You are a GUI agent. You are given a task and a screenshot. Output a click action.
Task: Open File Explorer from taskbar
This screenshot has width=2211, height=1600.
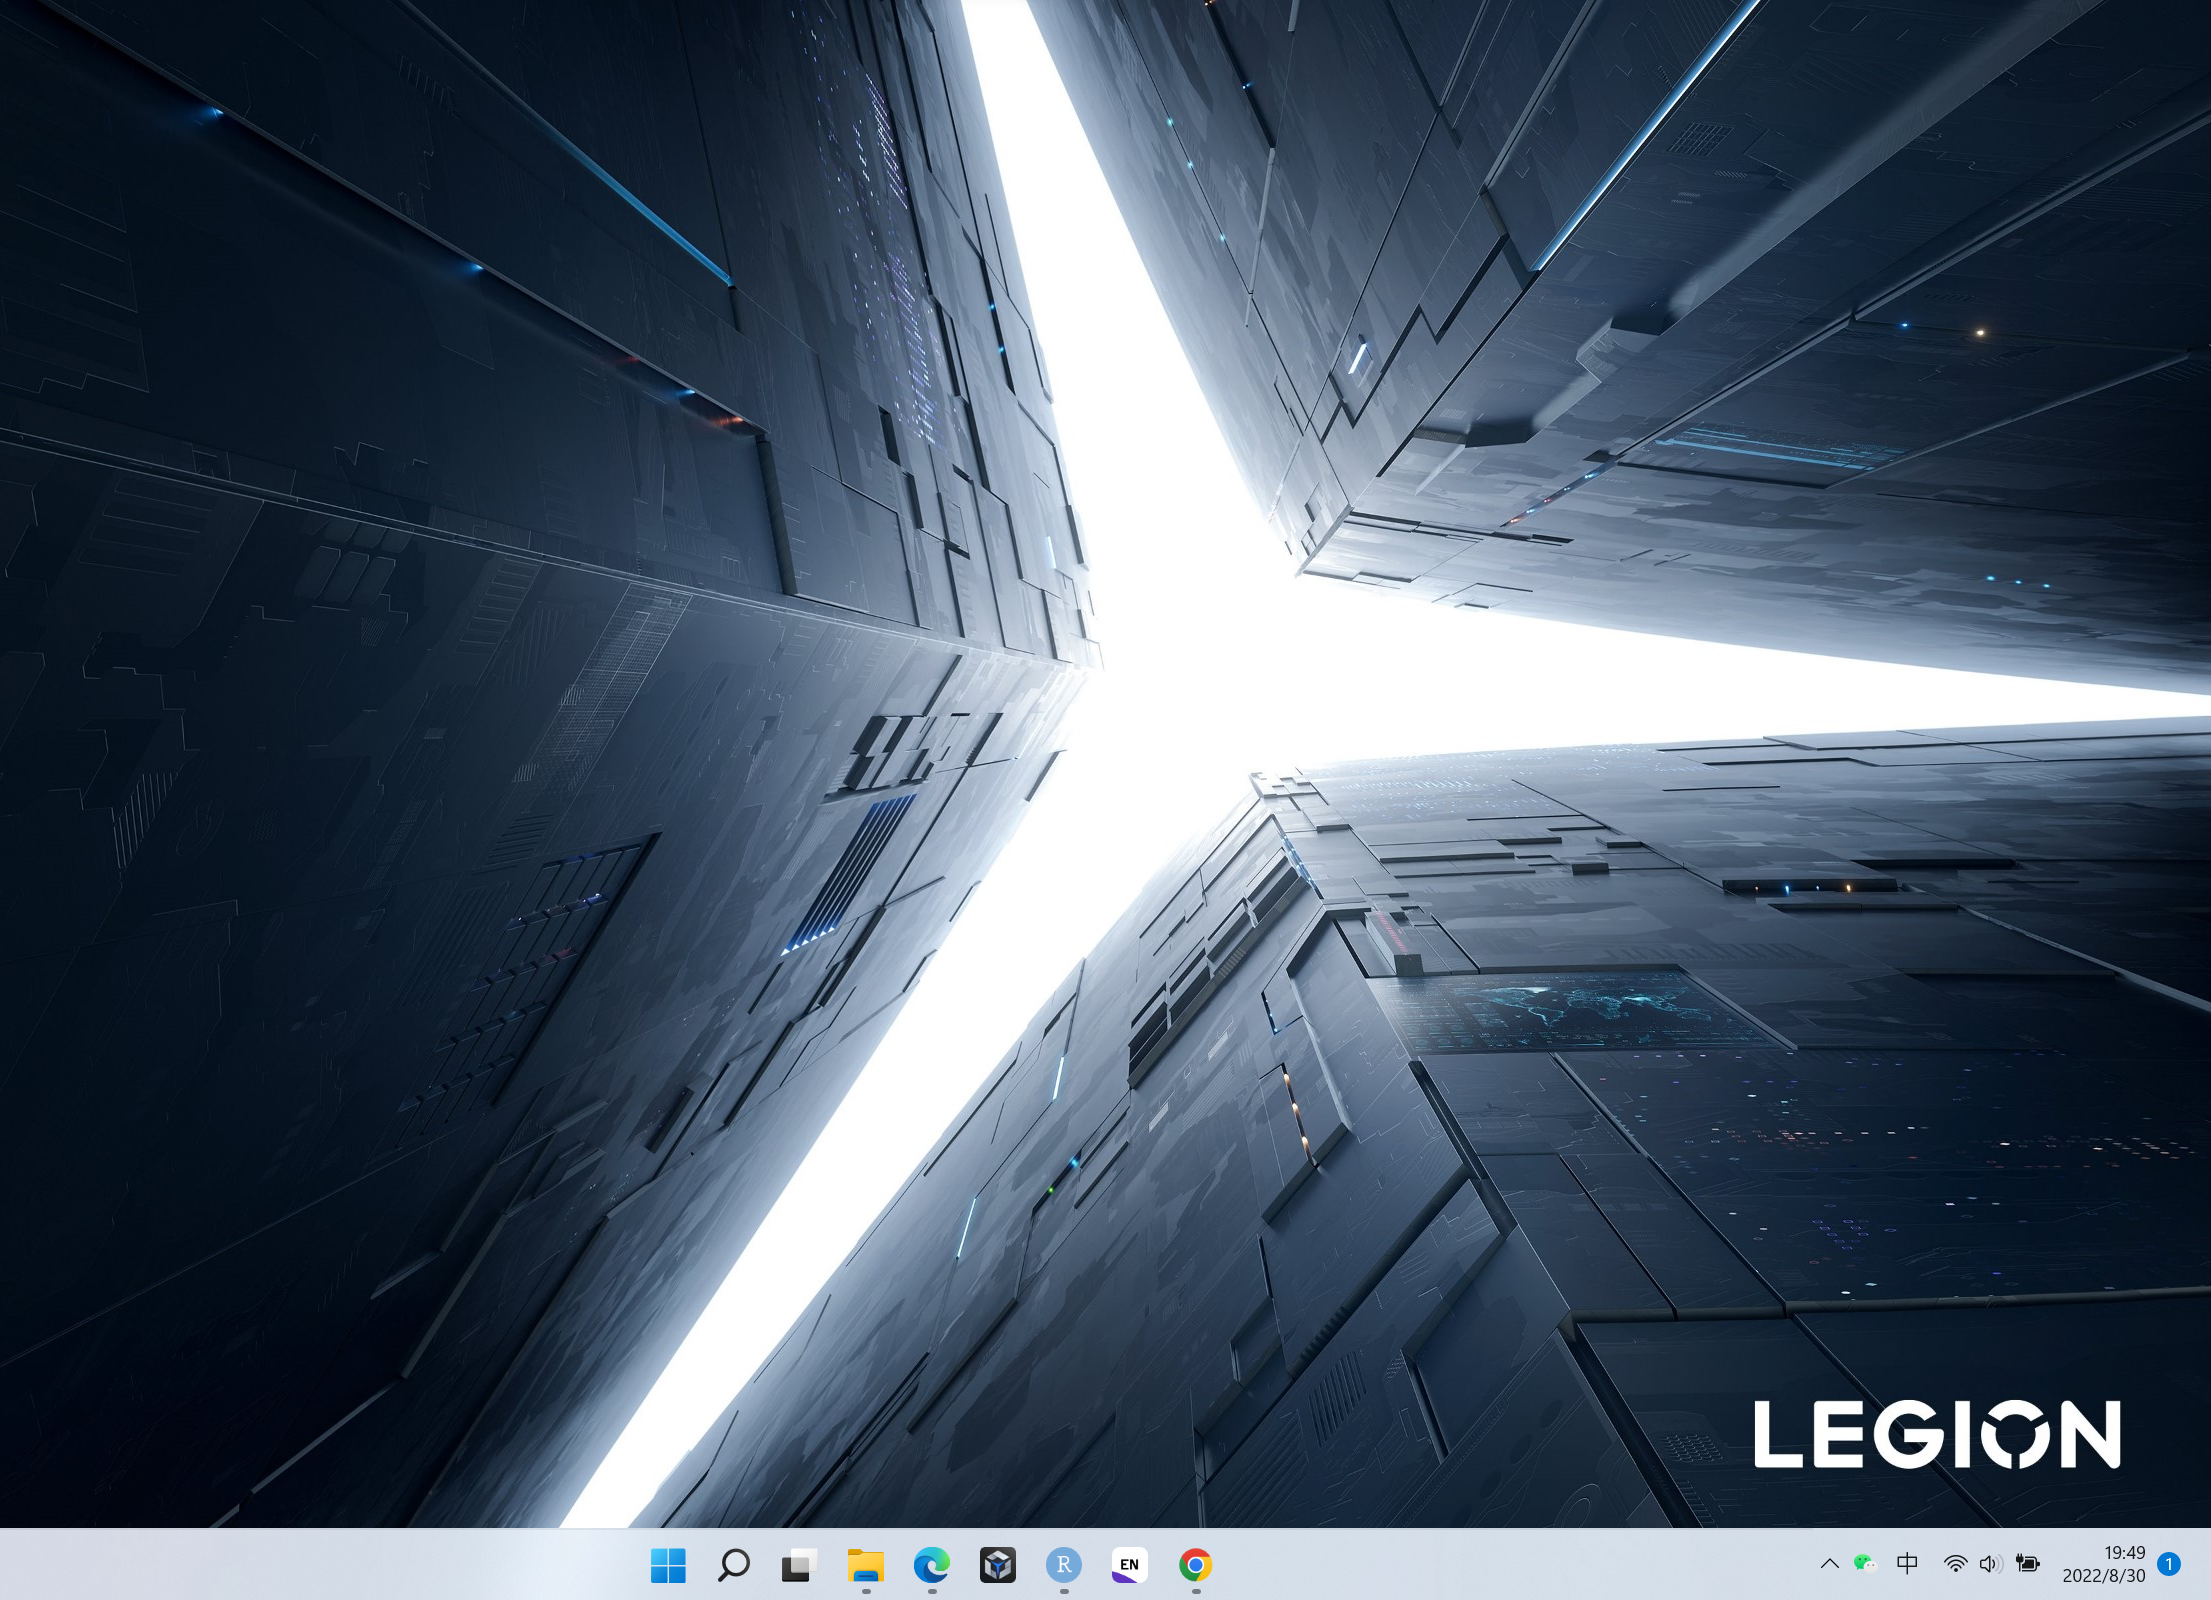pyautogui.click(x=865, y=1565)
